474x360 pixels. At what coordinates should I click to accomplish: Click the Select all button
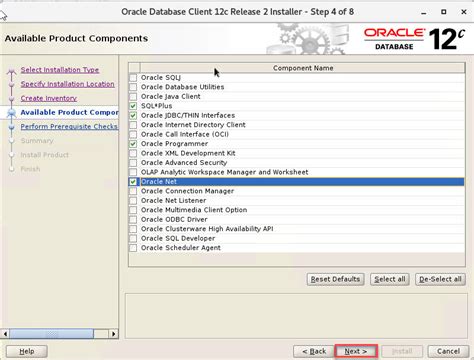coord(390,279)
